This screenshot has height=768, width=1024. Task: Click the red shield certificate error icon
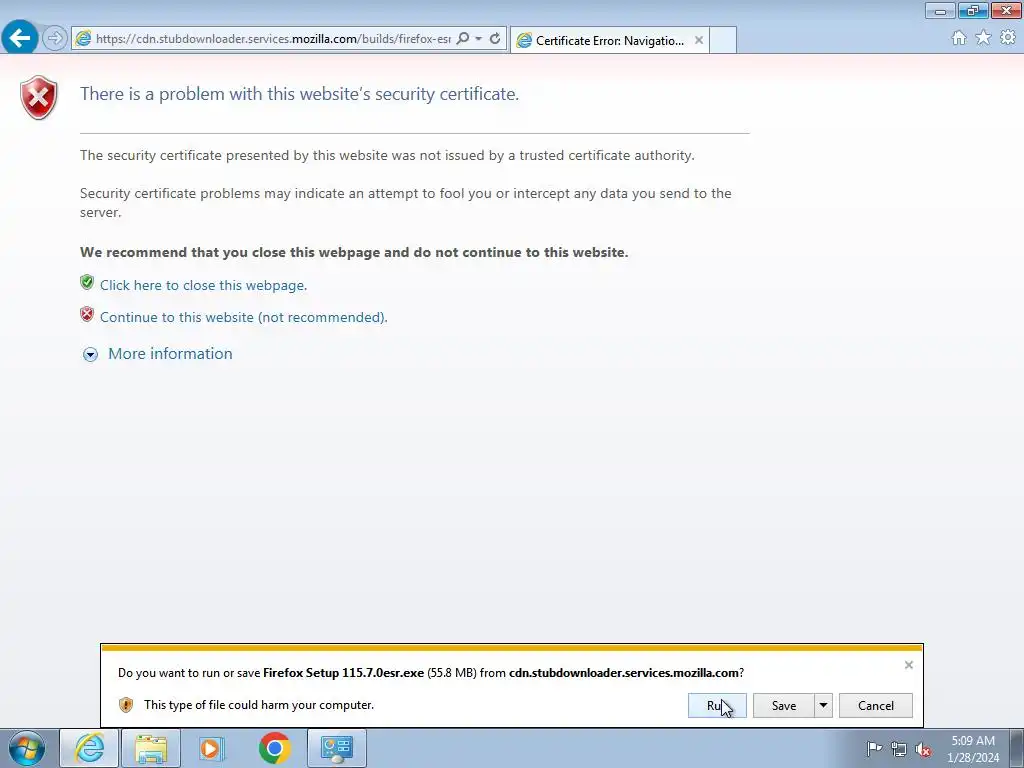(x=39, y=97)
